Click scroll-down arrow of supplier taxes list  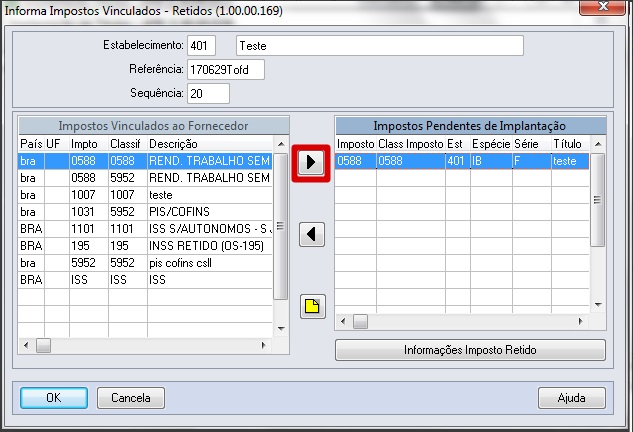(281, 329)
